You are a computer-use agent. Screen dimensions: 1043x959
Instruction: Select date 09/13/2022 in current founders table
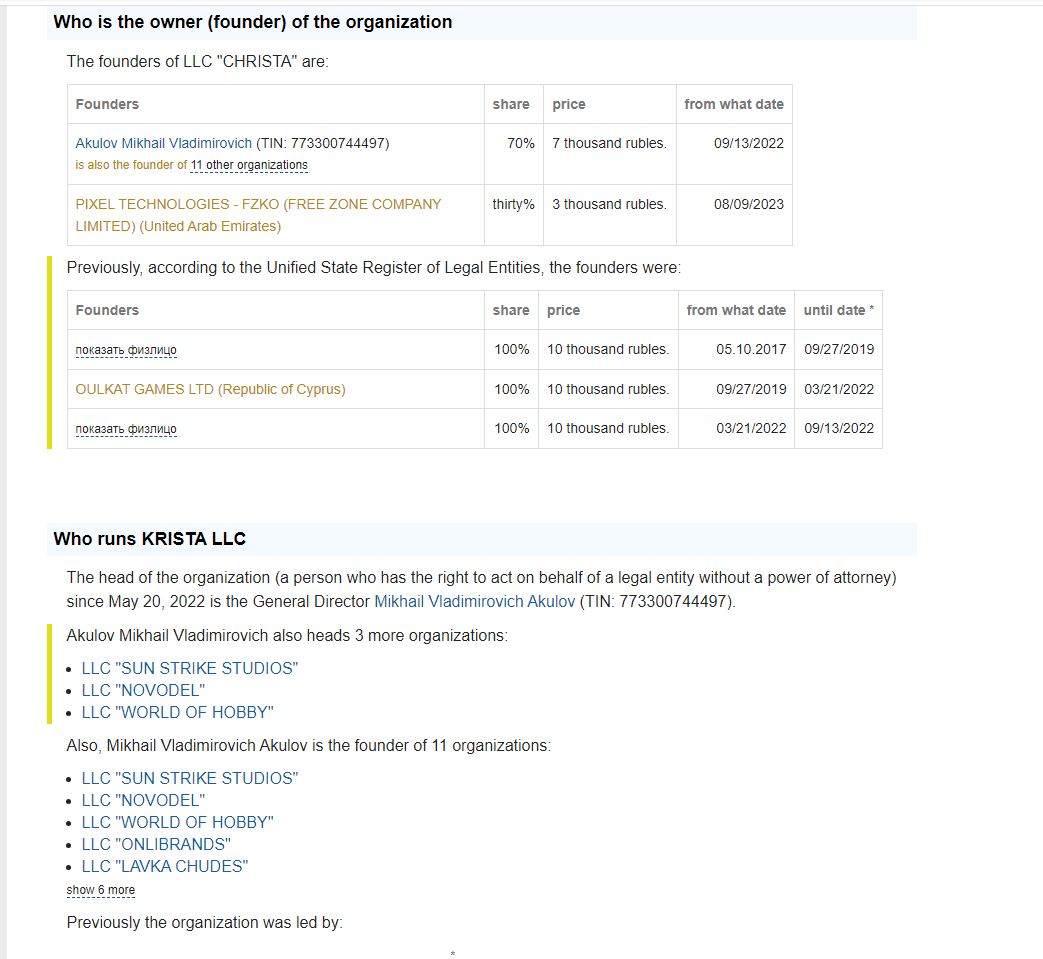point(734,154)
